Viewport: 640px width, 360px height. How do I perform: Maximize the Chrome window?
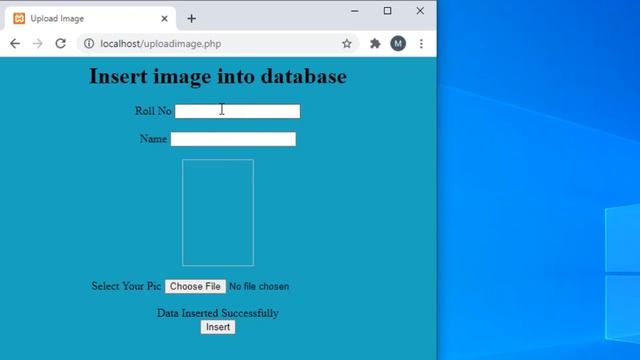(387, 11)
